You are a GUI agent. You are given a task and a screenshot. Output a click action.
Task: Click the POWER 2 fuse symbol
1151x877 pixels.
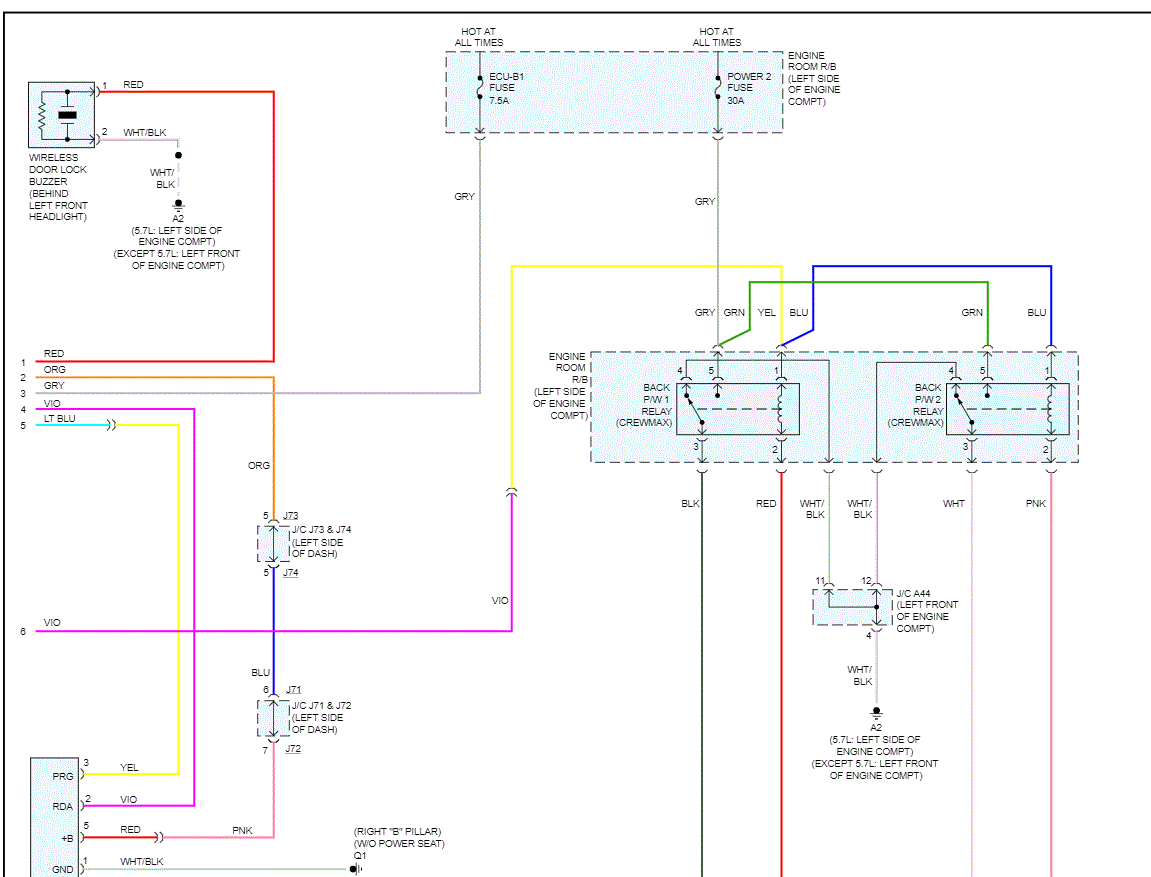[x=718, y=87]
